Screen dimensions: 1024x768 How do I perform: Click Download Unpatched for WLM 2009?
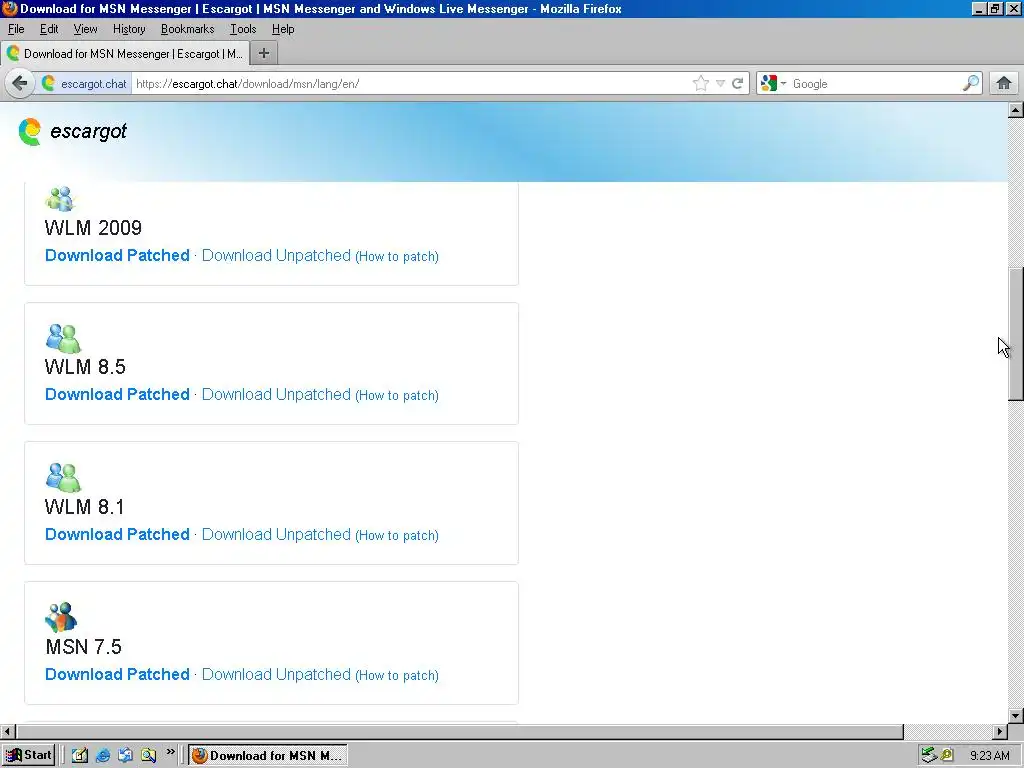click(276, 255)
